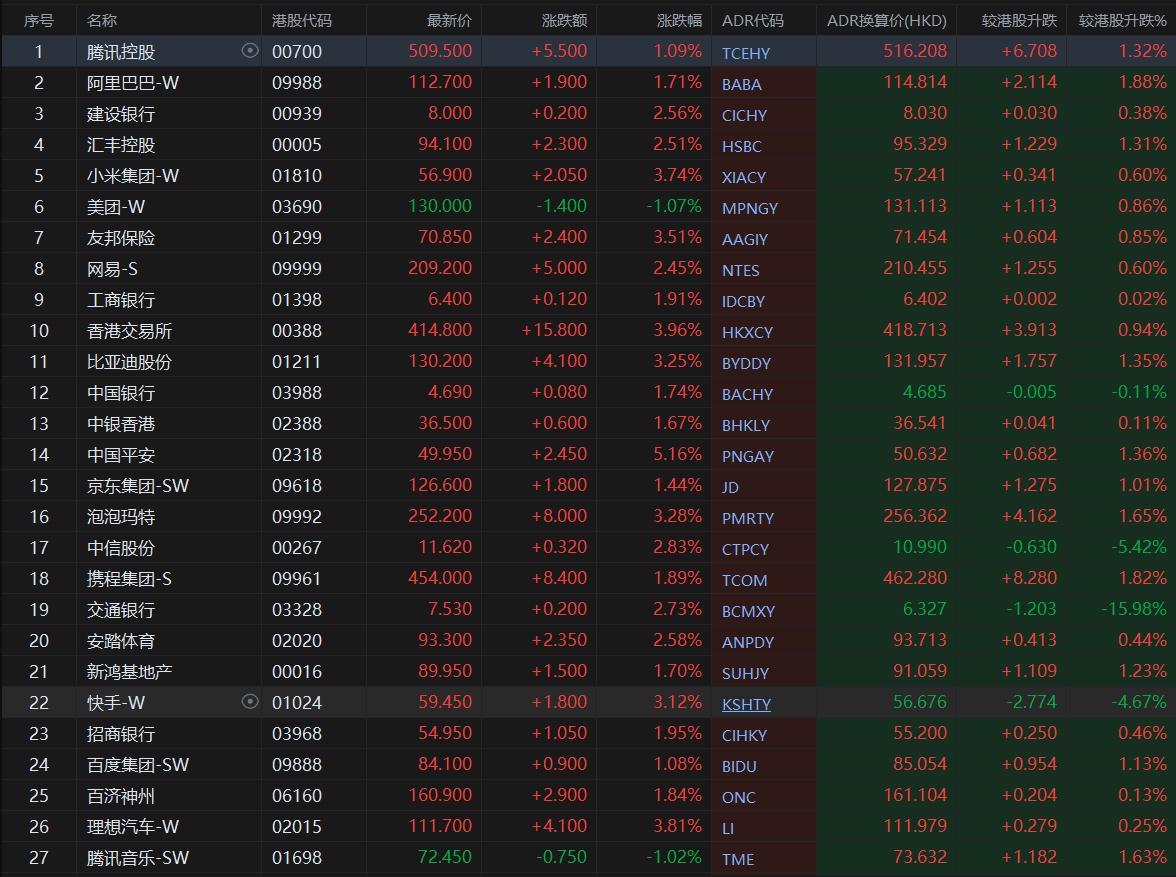Screen dimensions: 1176x877
Task: Click stock code 03690 for 美团-W
Action: click(x=297, y=207)
